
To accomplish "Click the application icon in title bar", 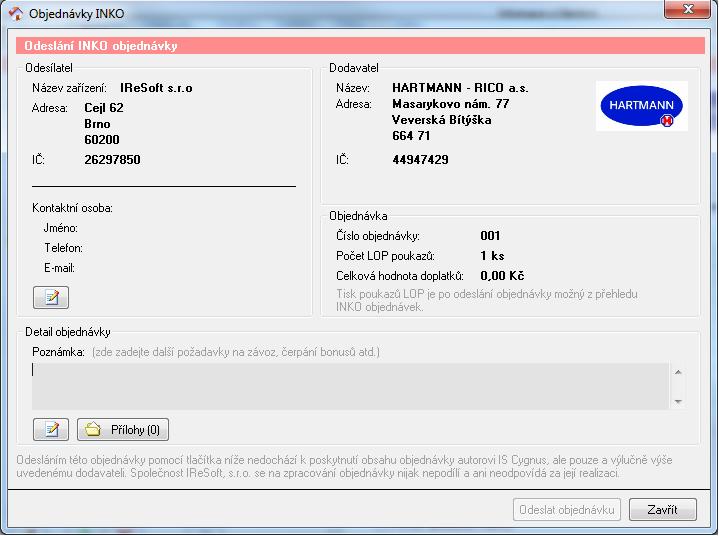I will click(x=16, y=13).
